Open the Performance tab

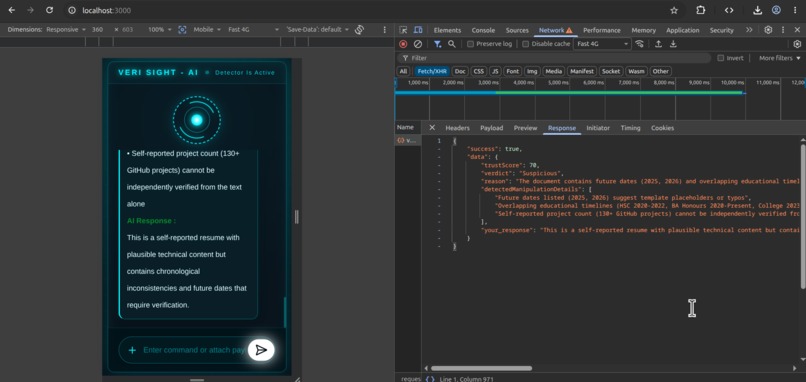coord(601,30)
